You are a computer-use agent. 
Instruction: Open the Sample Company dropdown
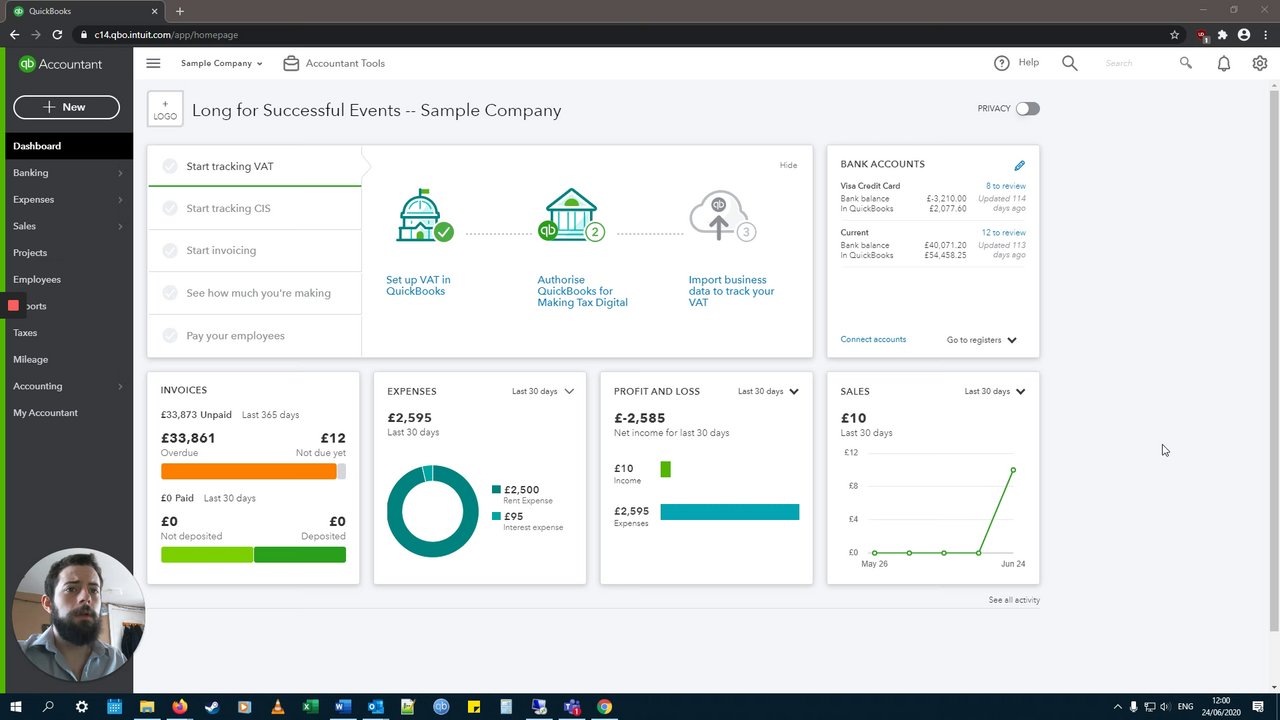point(221,63)
